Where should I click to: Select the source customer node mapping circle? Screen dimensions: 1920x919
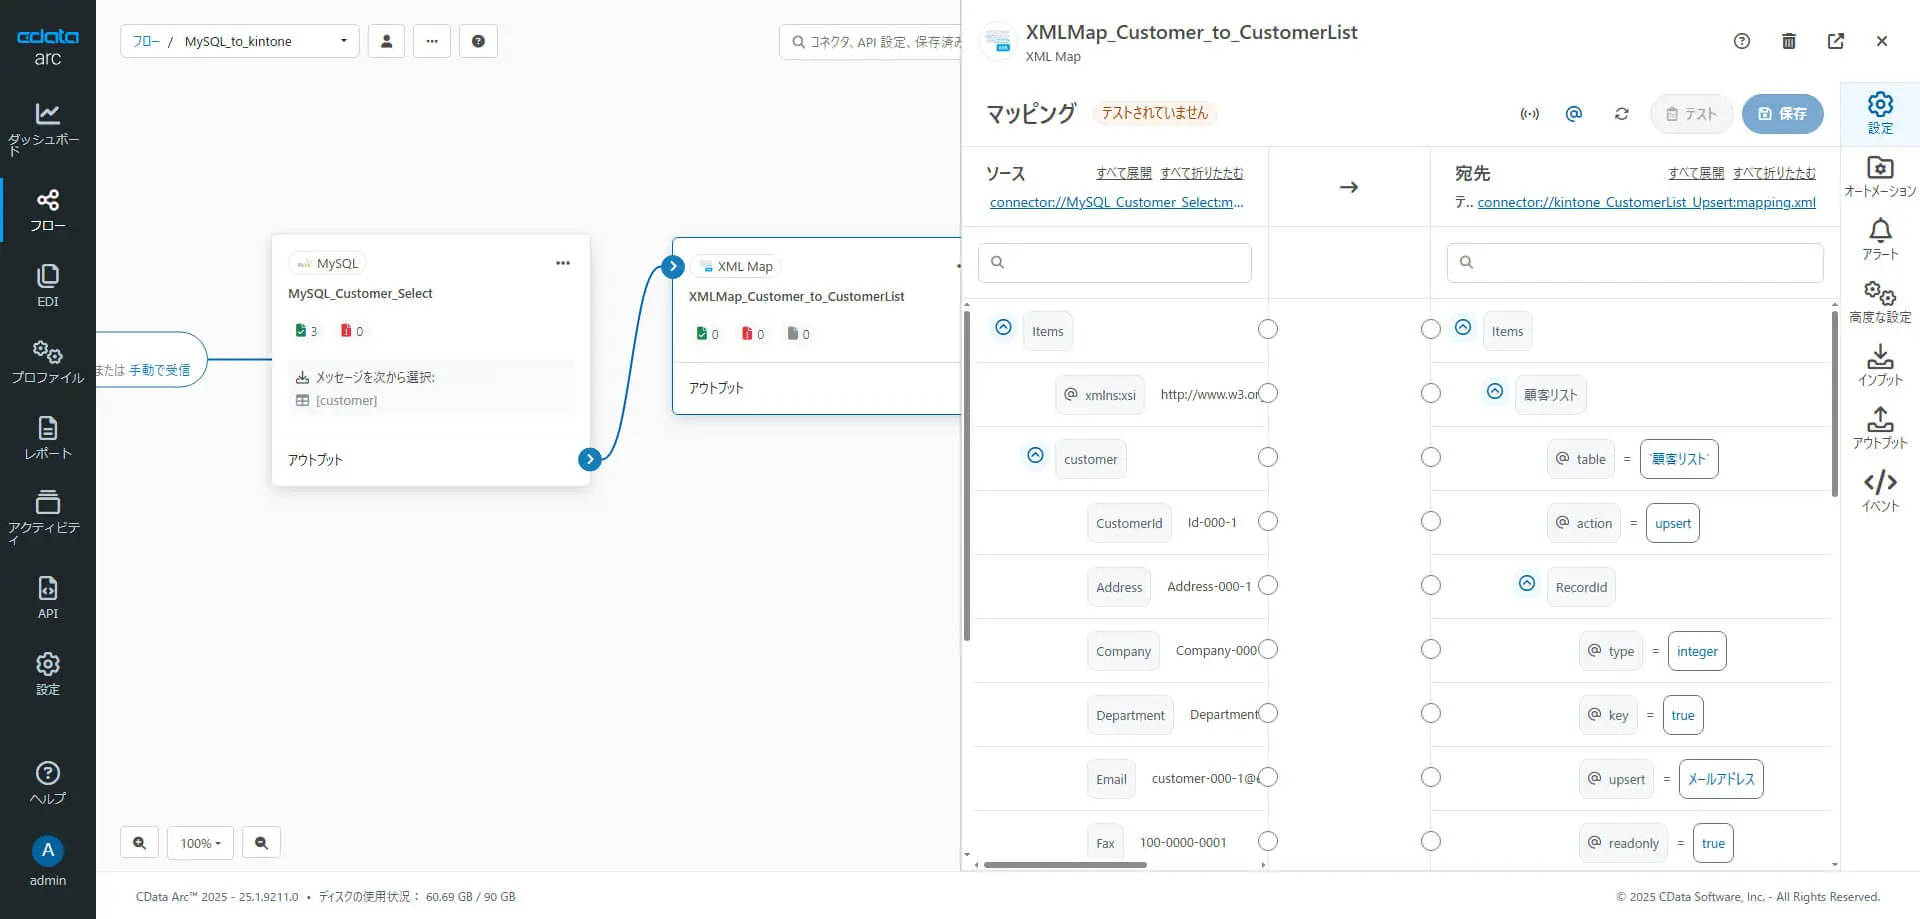1268,457
